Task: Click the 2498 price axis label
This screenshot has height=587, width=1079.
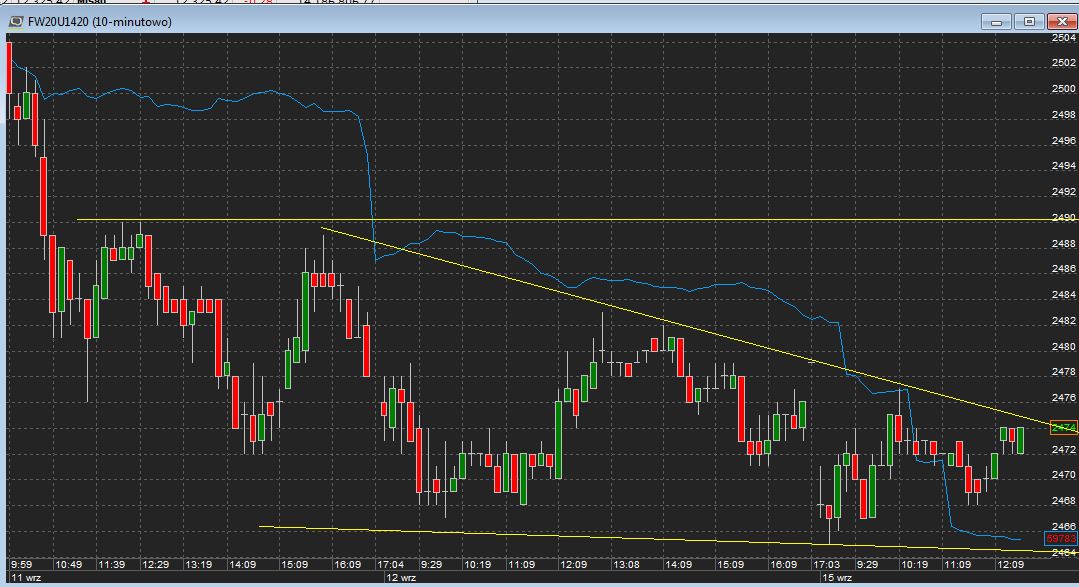Action: tap(1064, 114)
